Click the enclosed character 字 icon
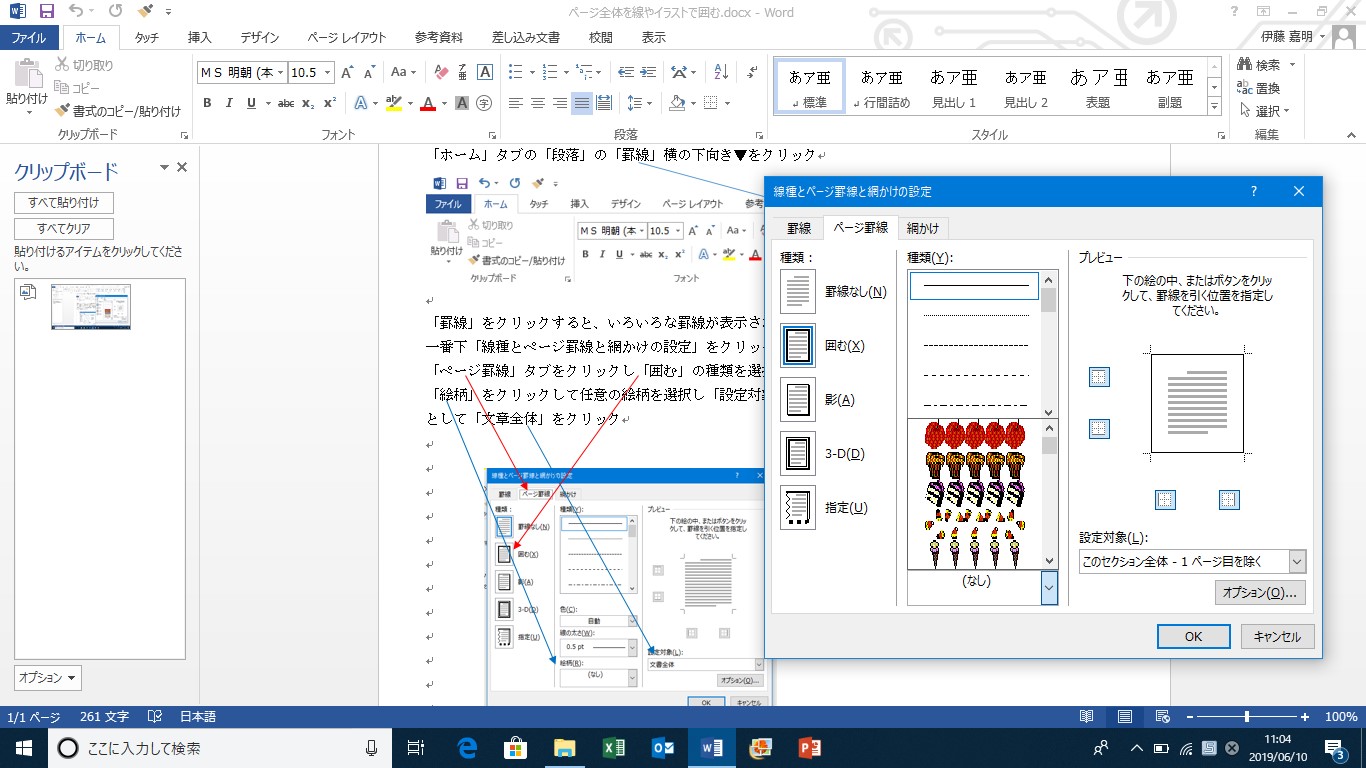The image size is (1366, 768). point(484,103)
